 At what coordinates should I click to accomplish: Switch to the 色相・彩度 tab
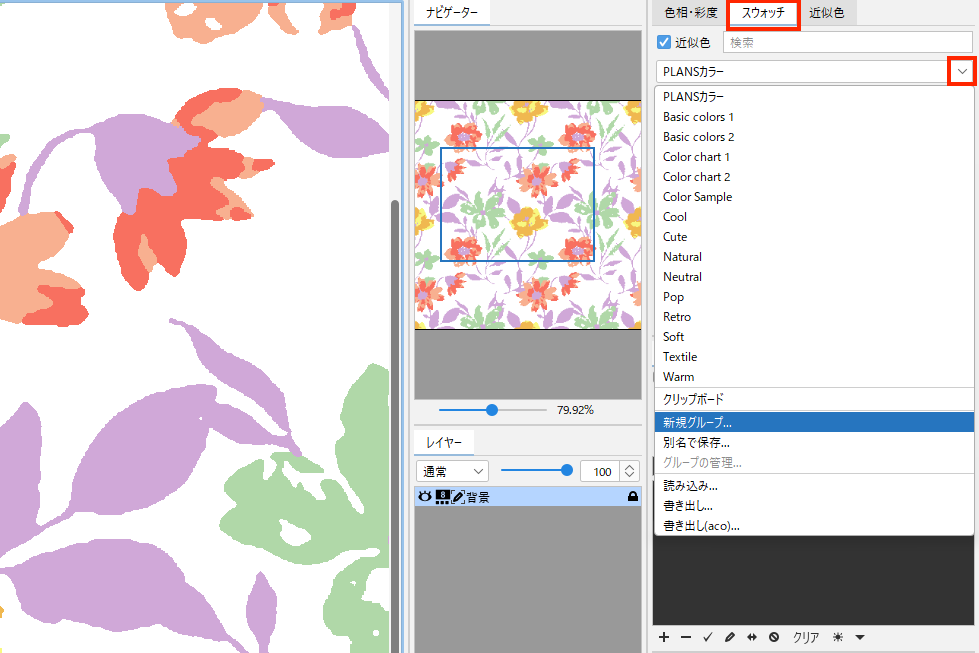tap(691, 12)
